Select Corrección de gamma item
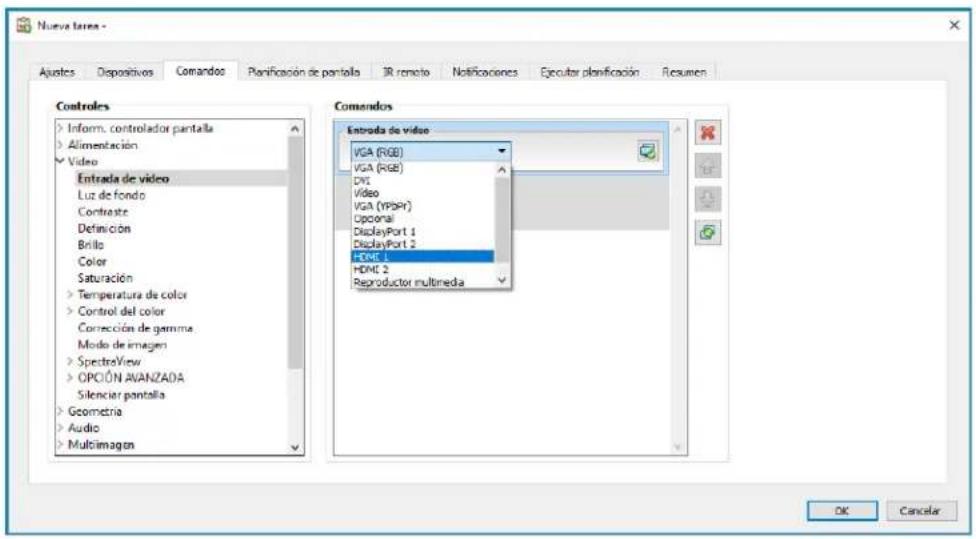Viewport: 976px width, 539px height. pos(135,328)
